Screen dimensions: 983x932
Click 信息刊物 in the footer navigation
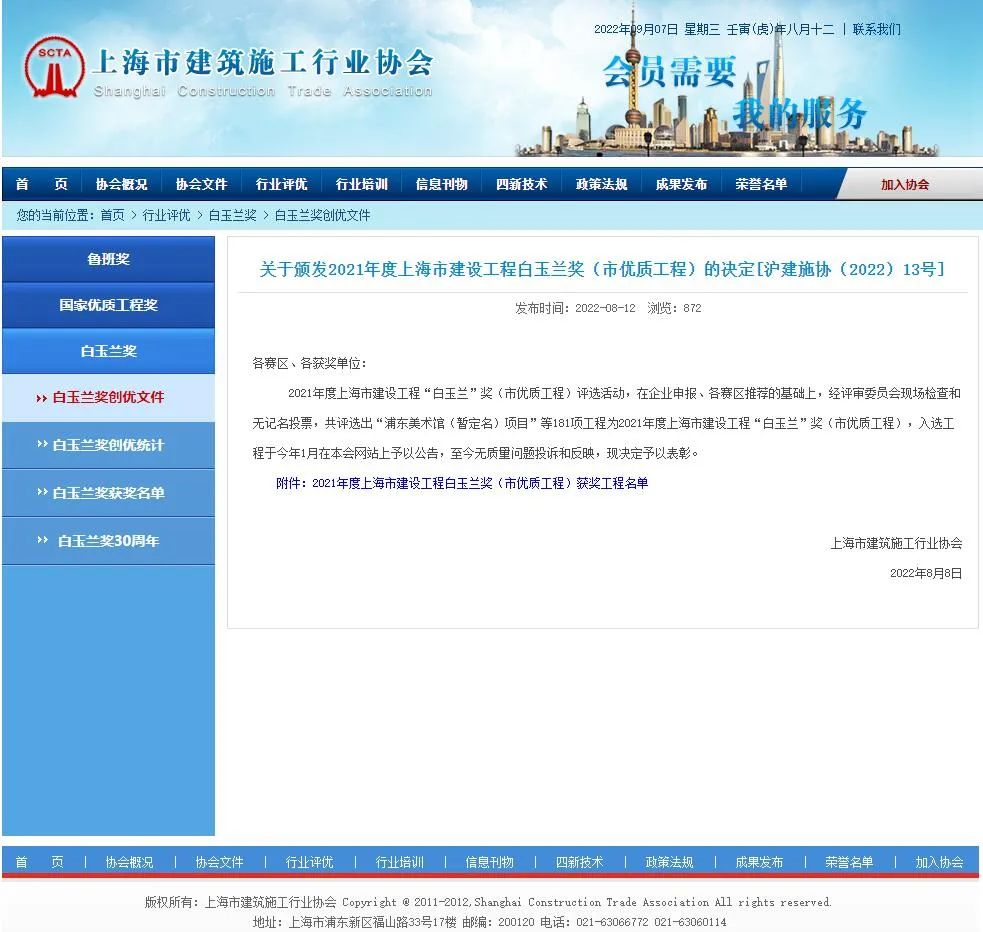(x=490, y=862)
